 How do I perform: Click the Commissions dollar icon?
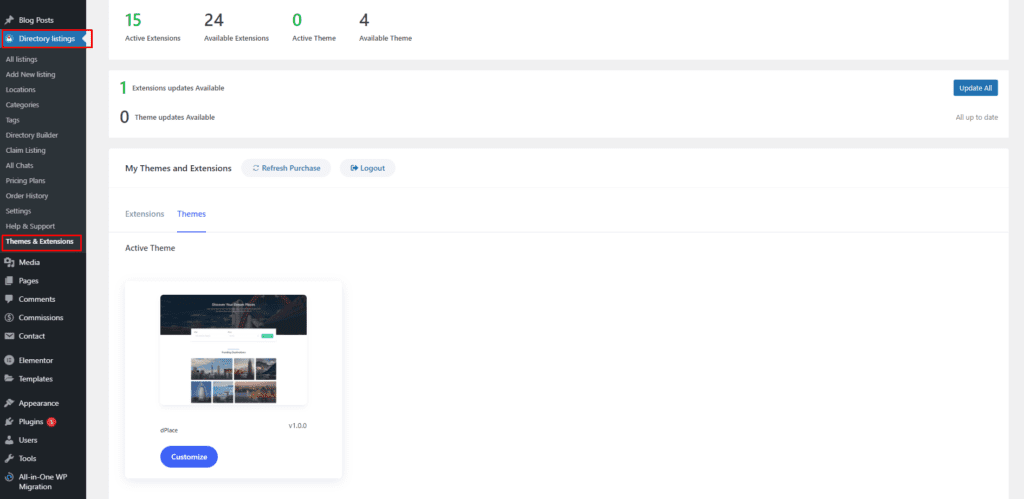point(9,318)
